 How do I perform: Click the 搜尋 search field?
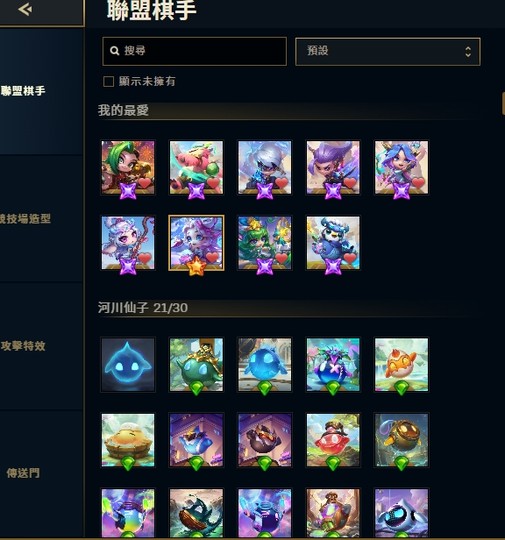(x=194, y=51)
